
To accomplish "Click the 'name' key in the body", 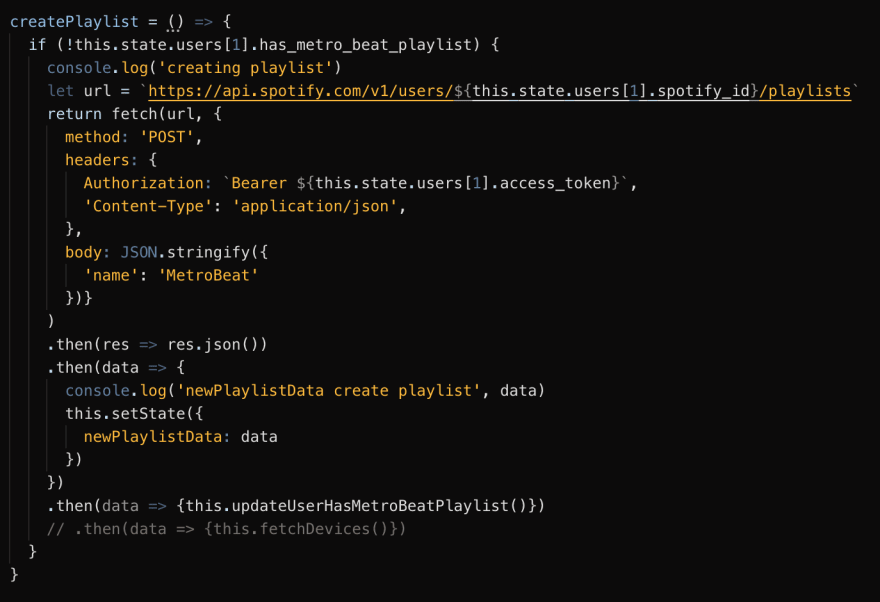I will click(111, 275).
